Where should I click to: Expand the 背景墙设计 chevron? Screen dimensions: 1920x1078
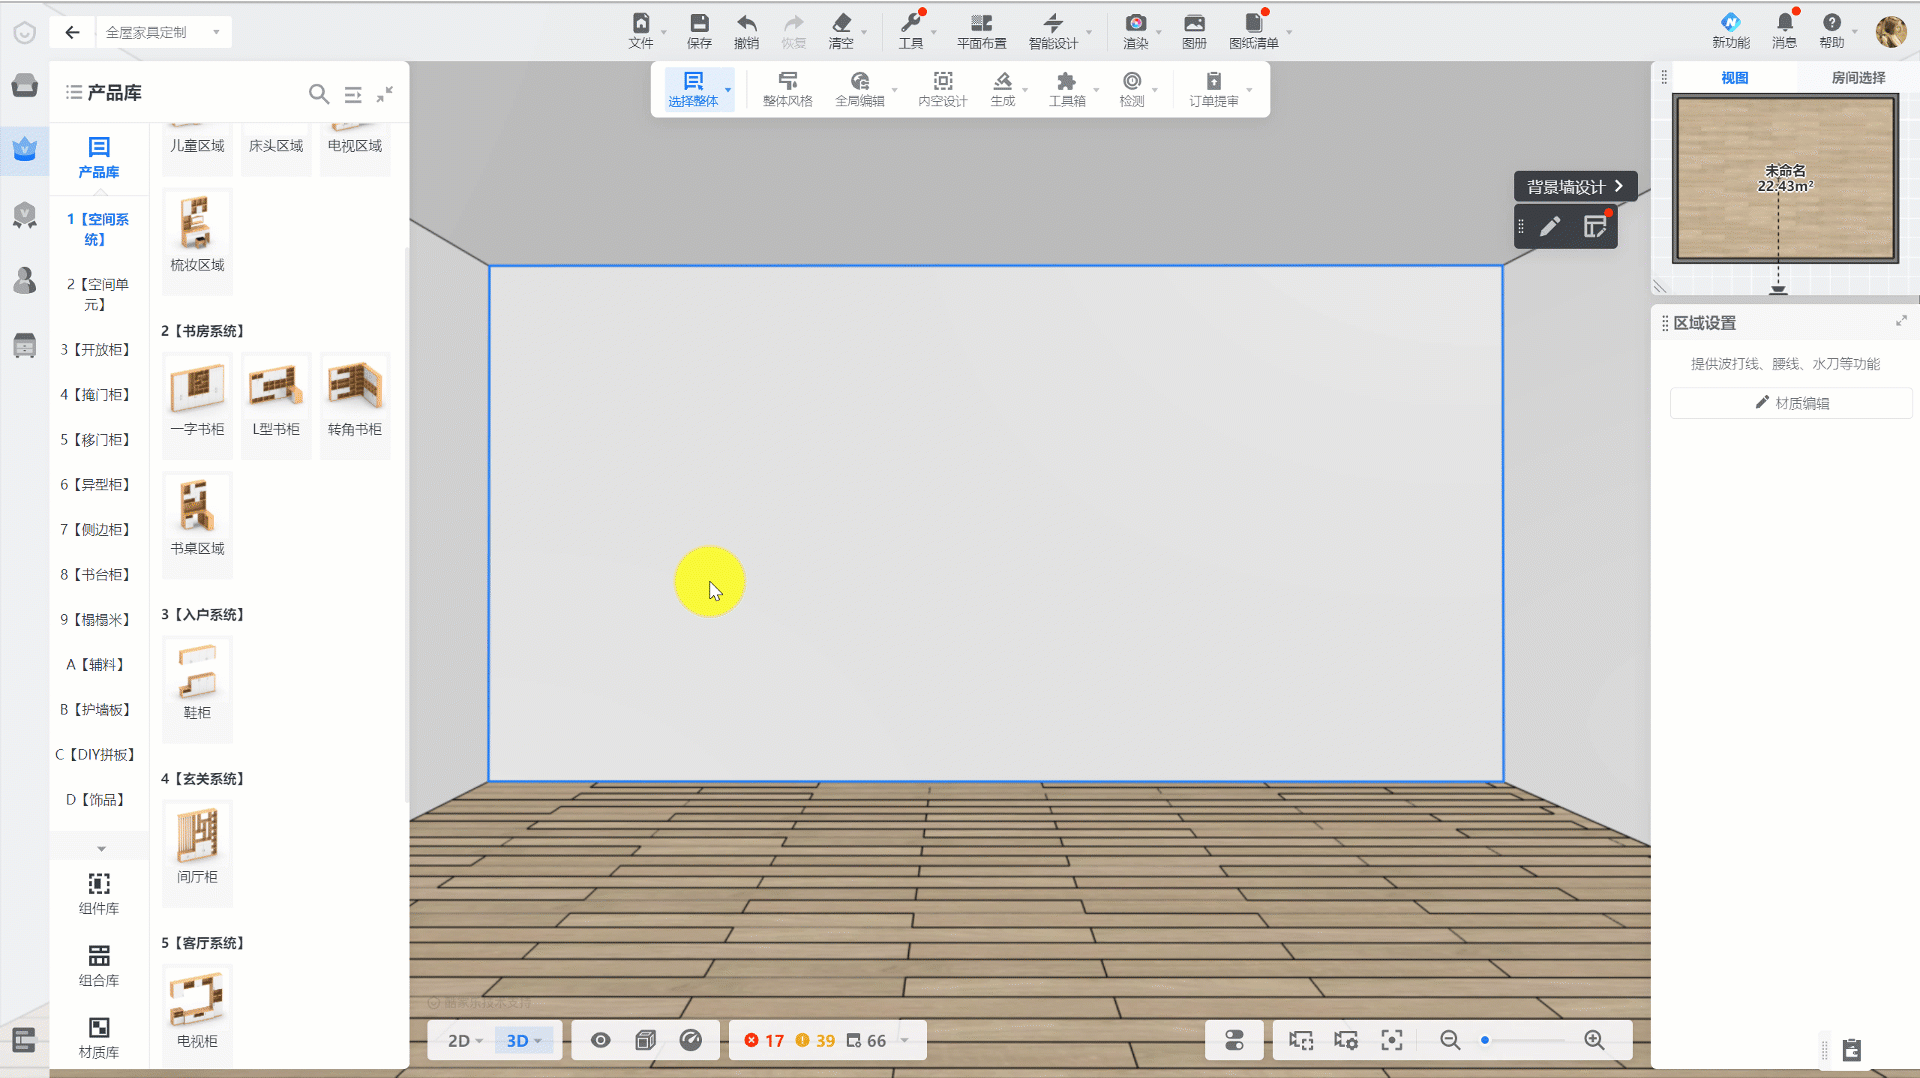point(1618,186)
